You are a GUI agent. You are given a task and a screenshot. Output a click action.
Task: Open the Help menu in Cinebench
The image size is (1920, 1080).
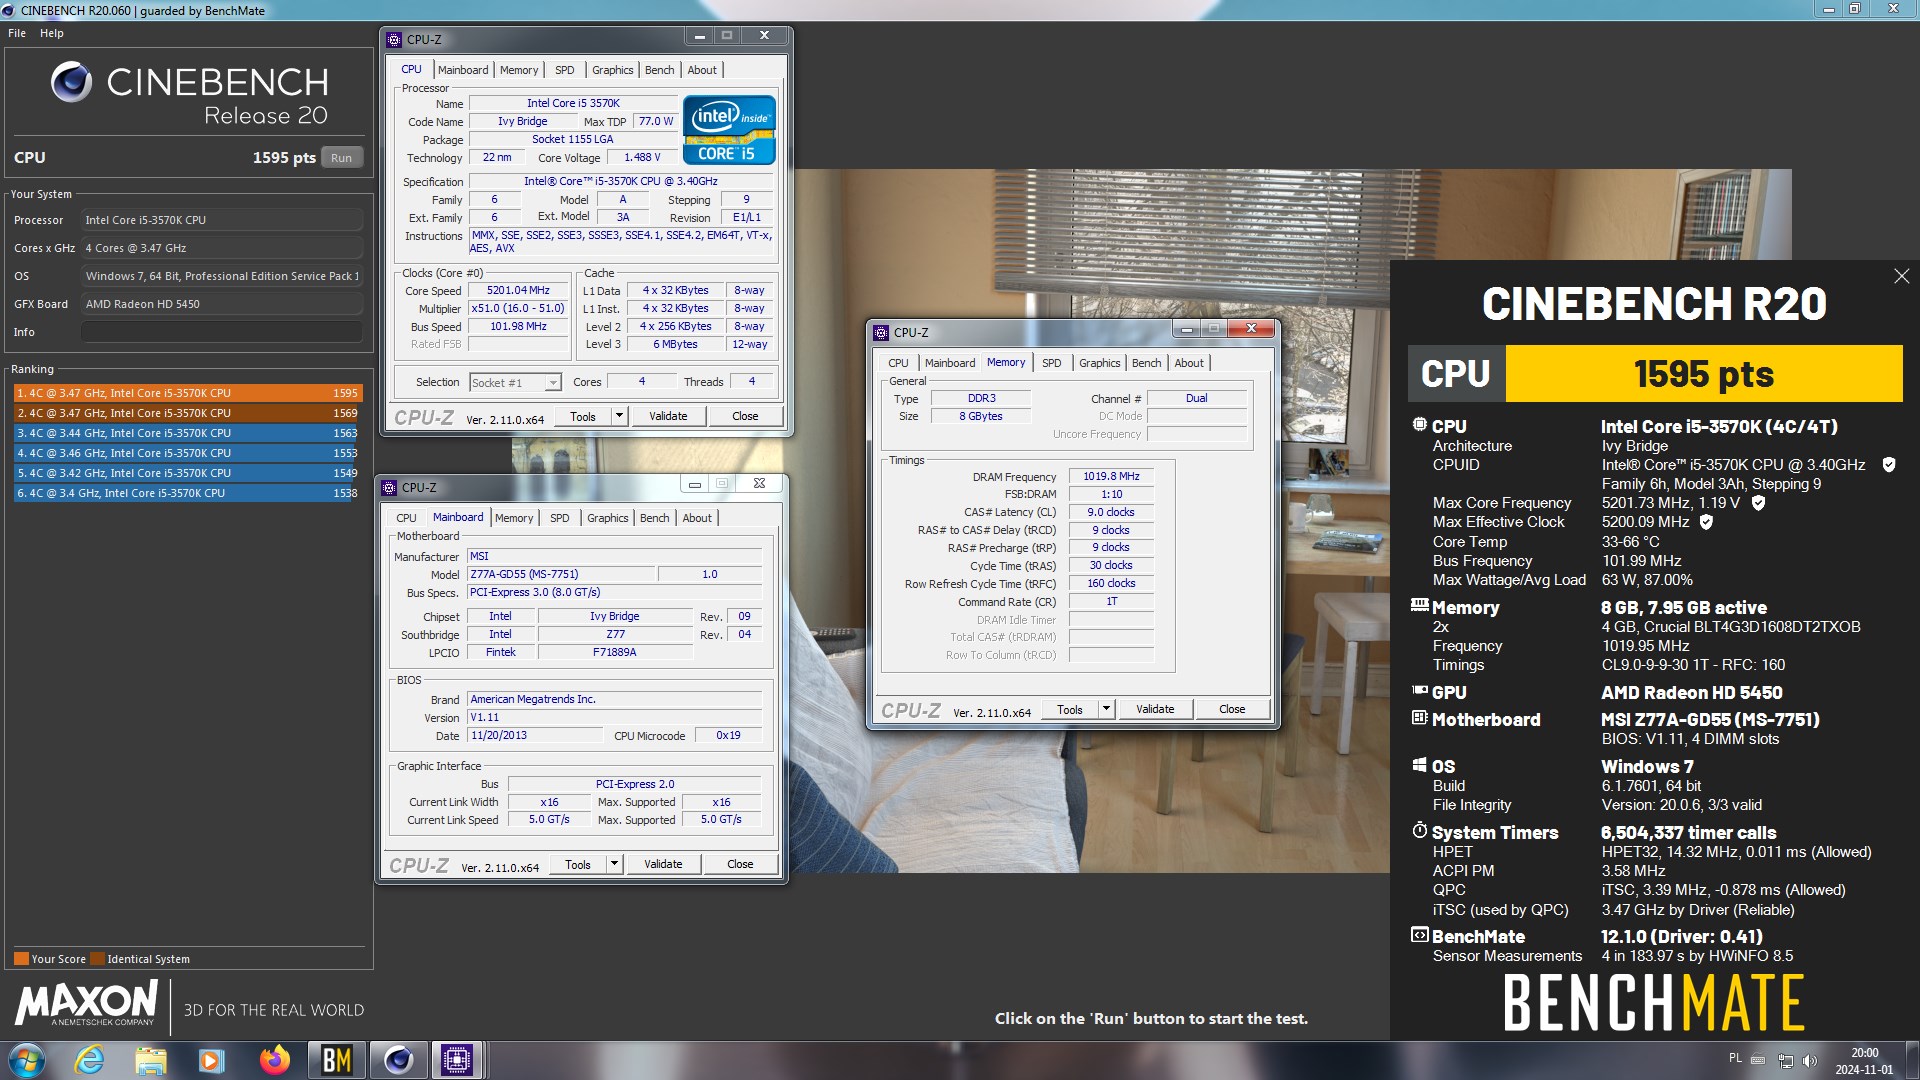pyautogui.click(x=52, y=33)
